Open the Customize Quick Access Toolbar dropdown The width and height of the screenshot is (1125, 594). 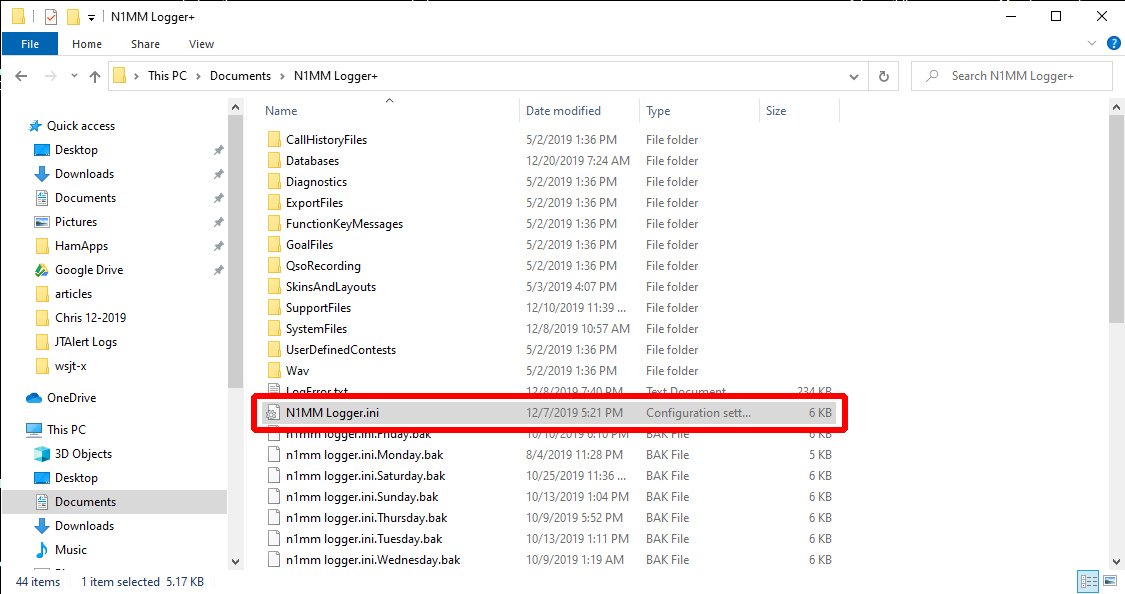click(x=91, y=17)
